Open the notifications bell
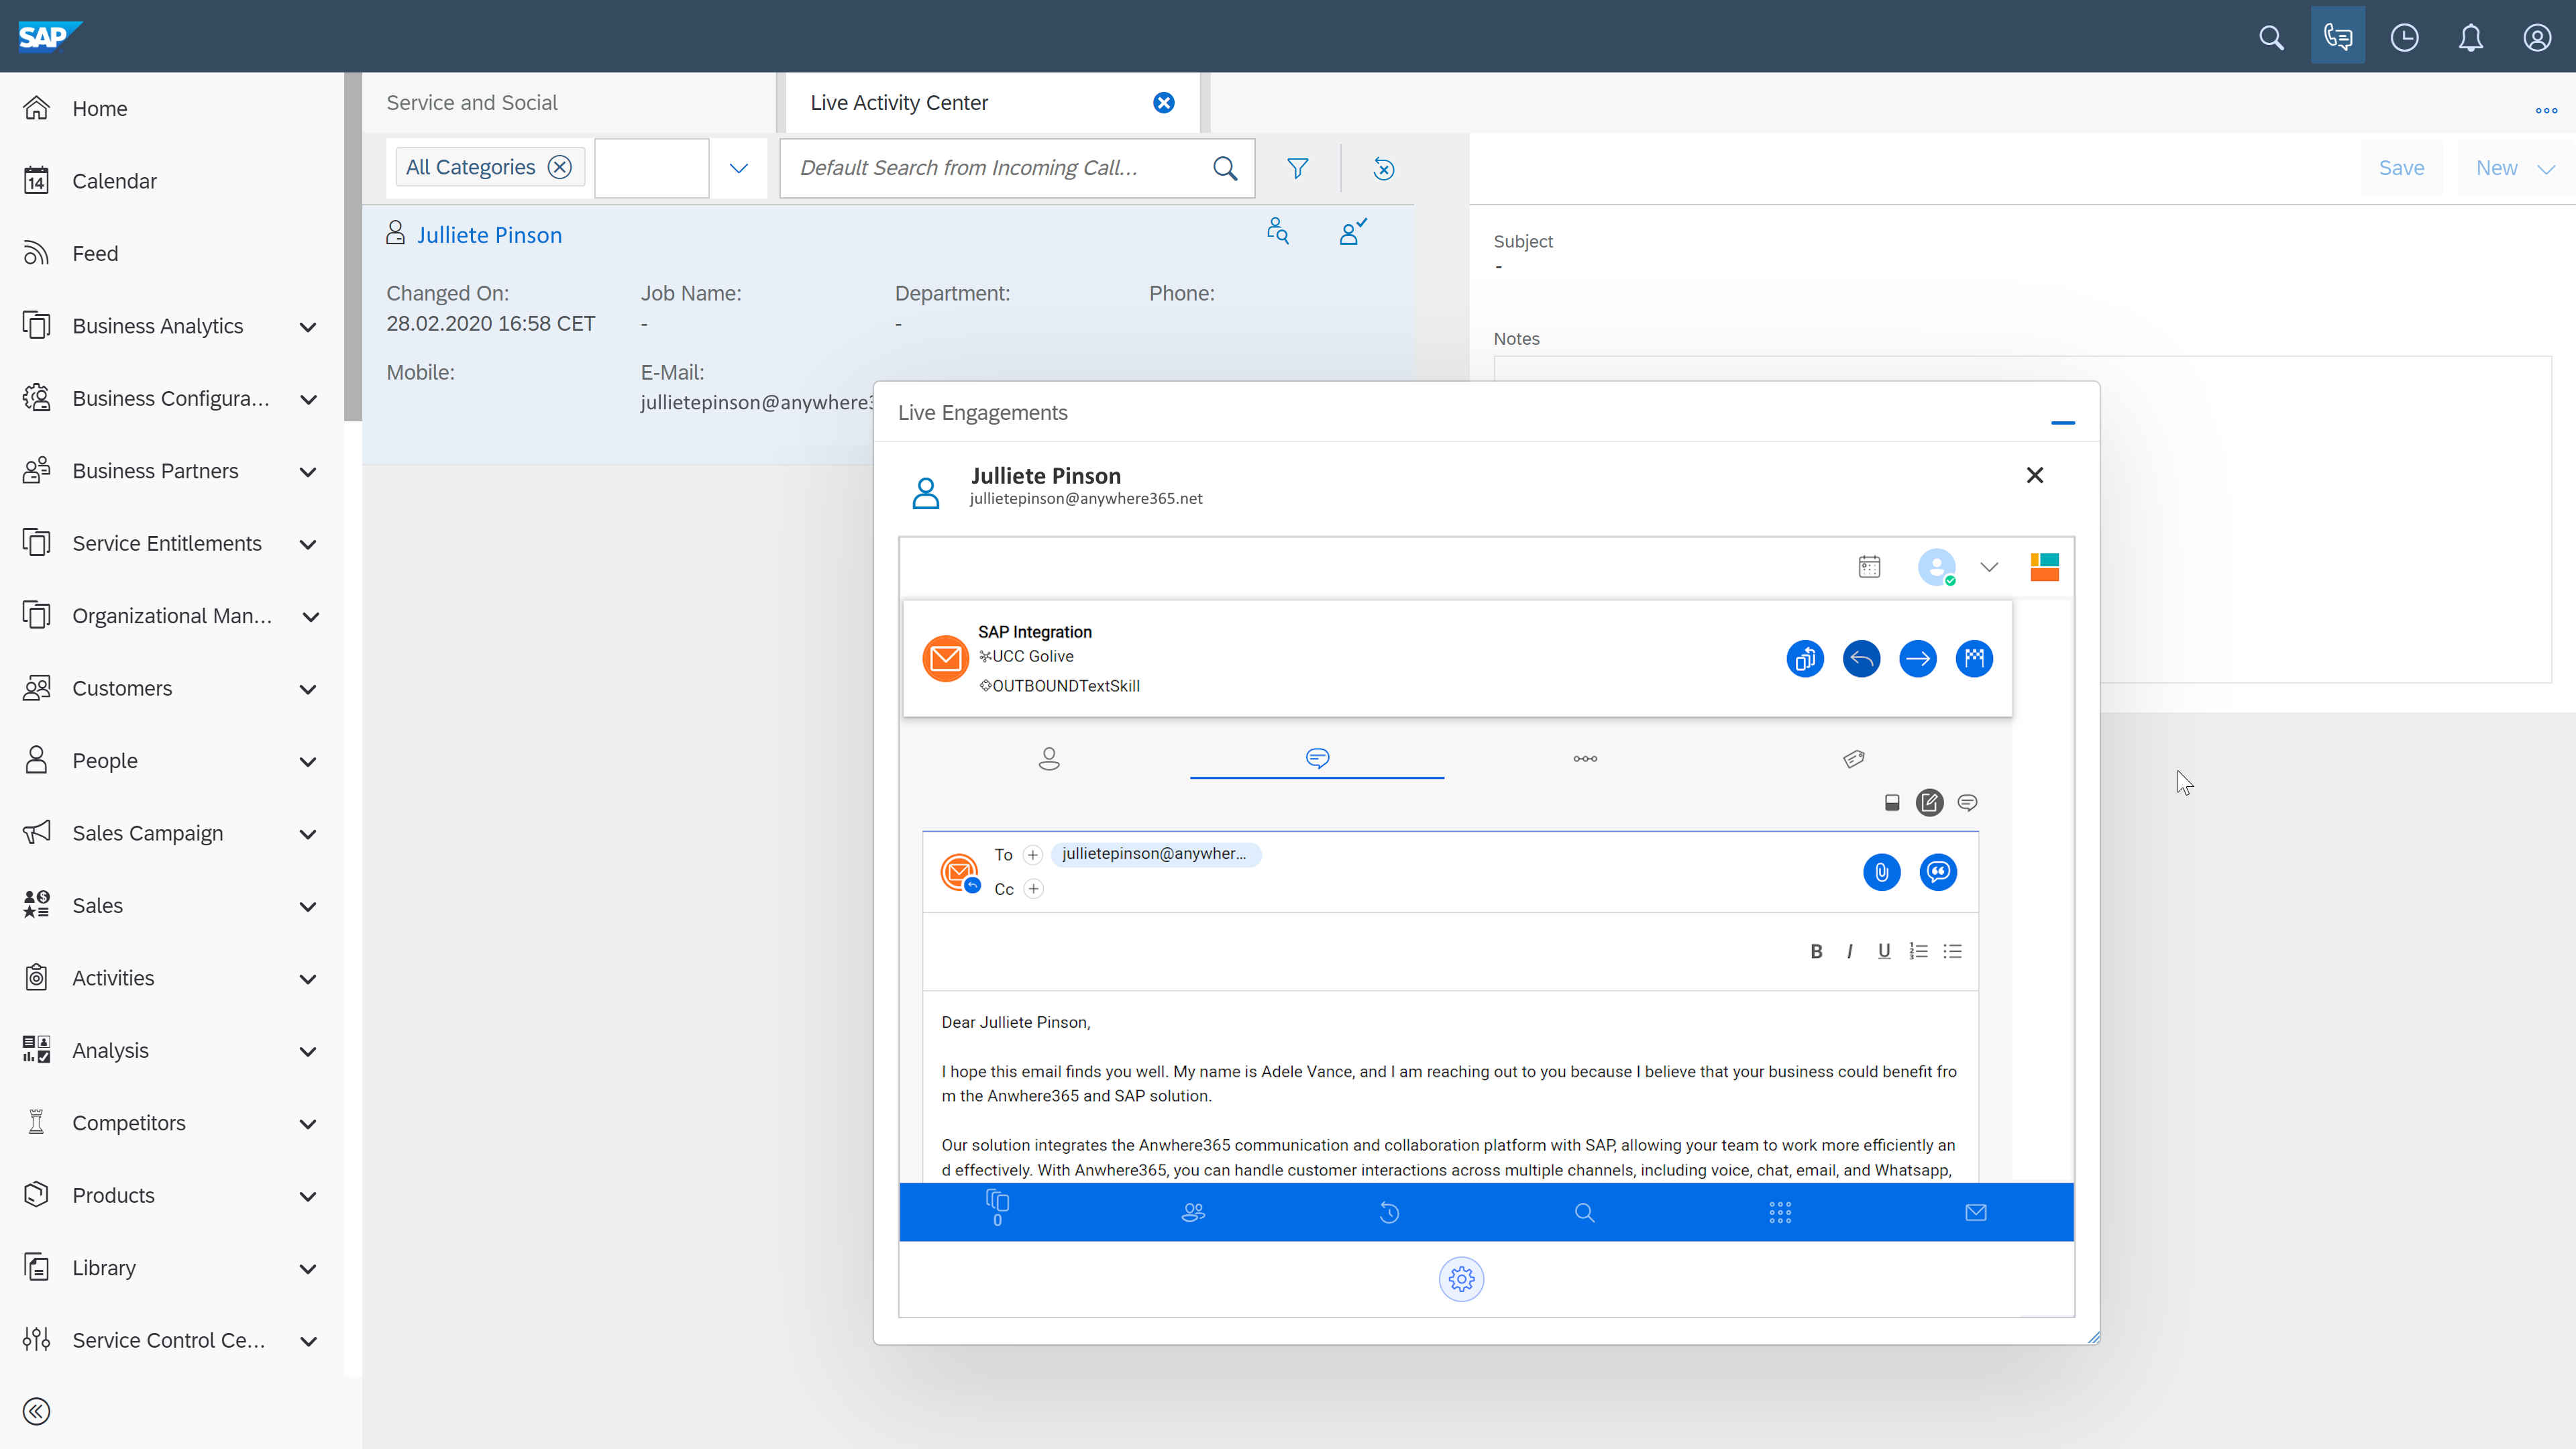The width and height of the screenshot is (2576, 1449). point(2470,38)
